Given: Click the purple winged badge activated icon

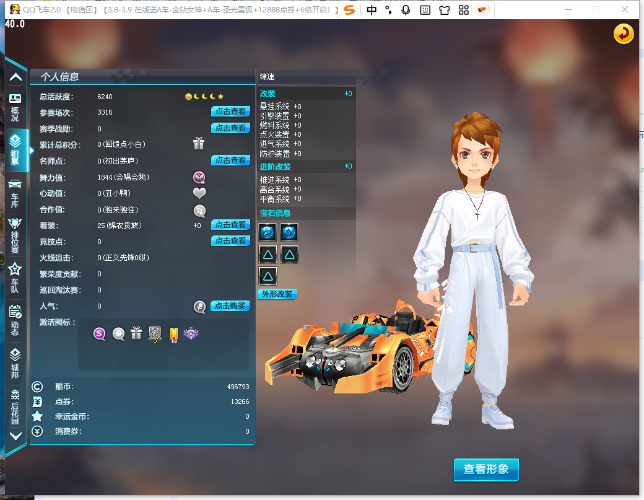Looking at the screenshot, I should (x=191, y=333).
